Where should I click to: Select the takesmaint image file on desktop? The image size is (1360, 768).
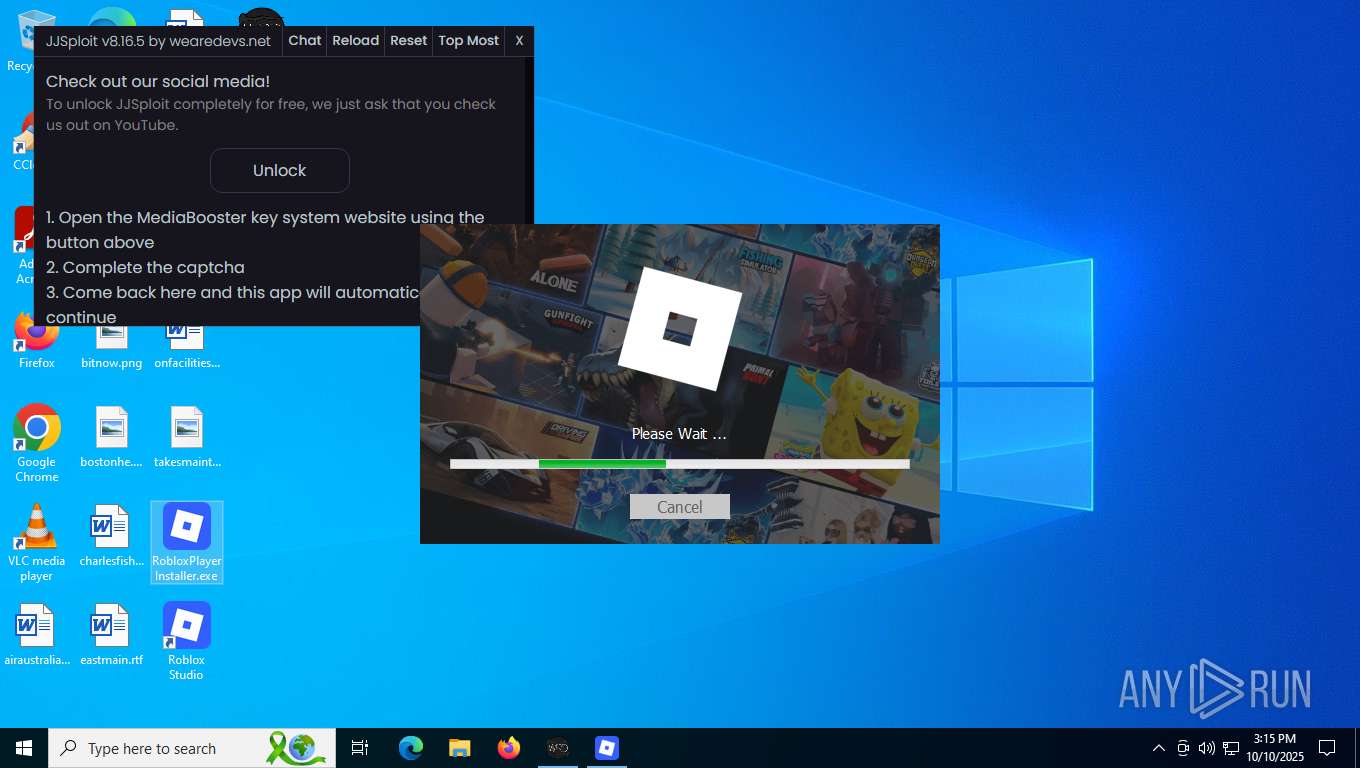click(x=187, y=437)
